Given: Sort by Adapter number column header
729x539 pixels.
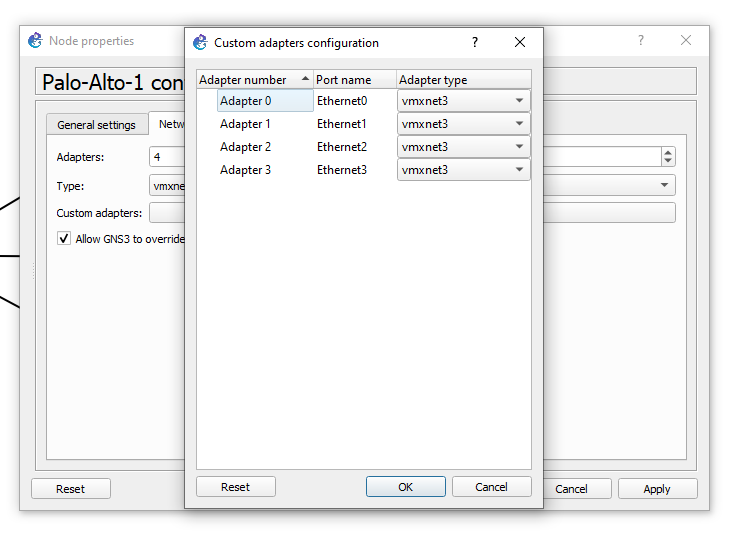Looking at the screenshot, I should point(255,80).
